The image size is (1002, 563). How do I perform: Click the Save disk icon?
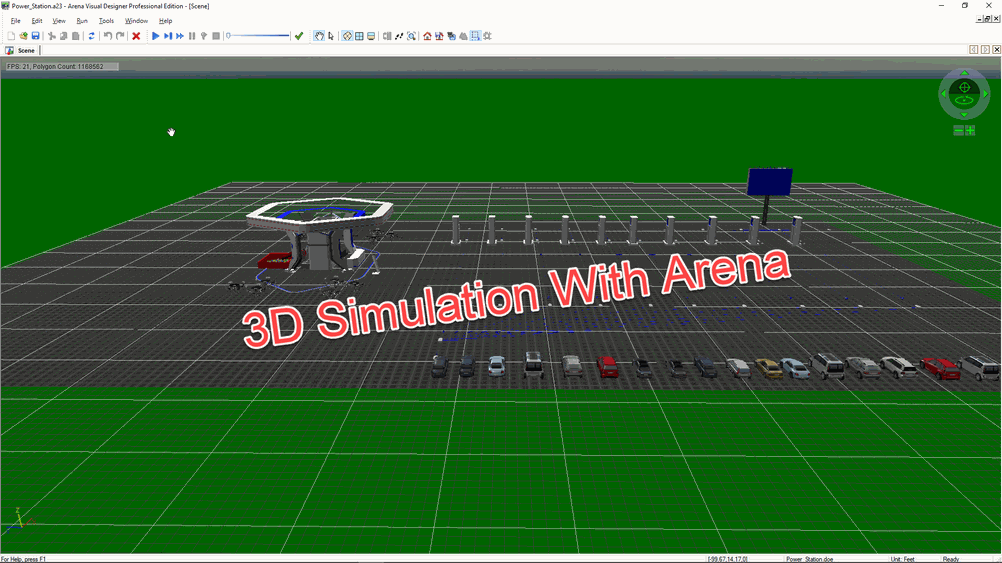click(35, 36)
